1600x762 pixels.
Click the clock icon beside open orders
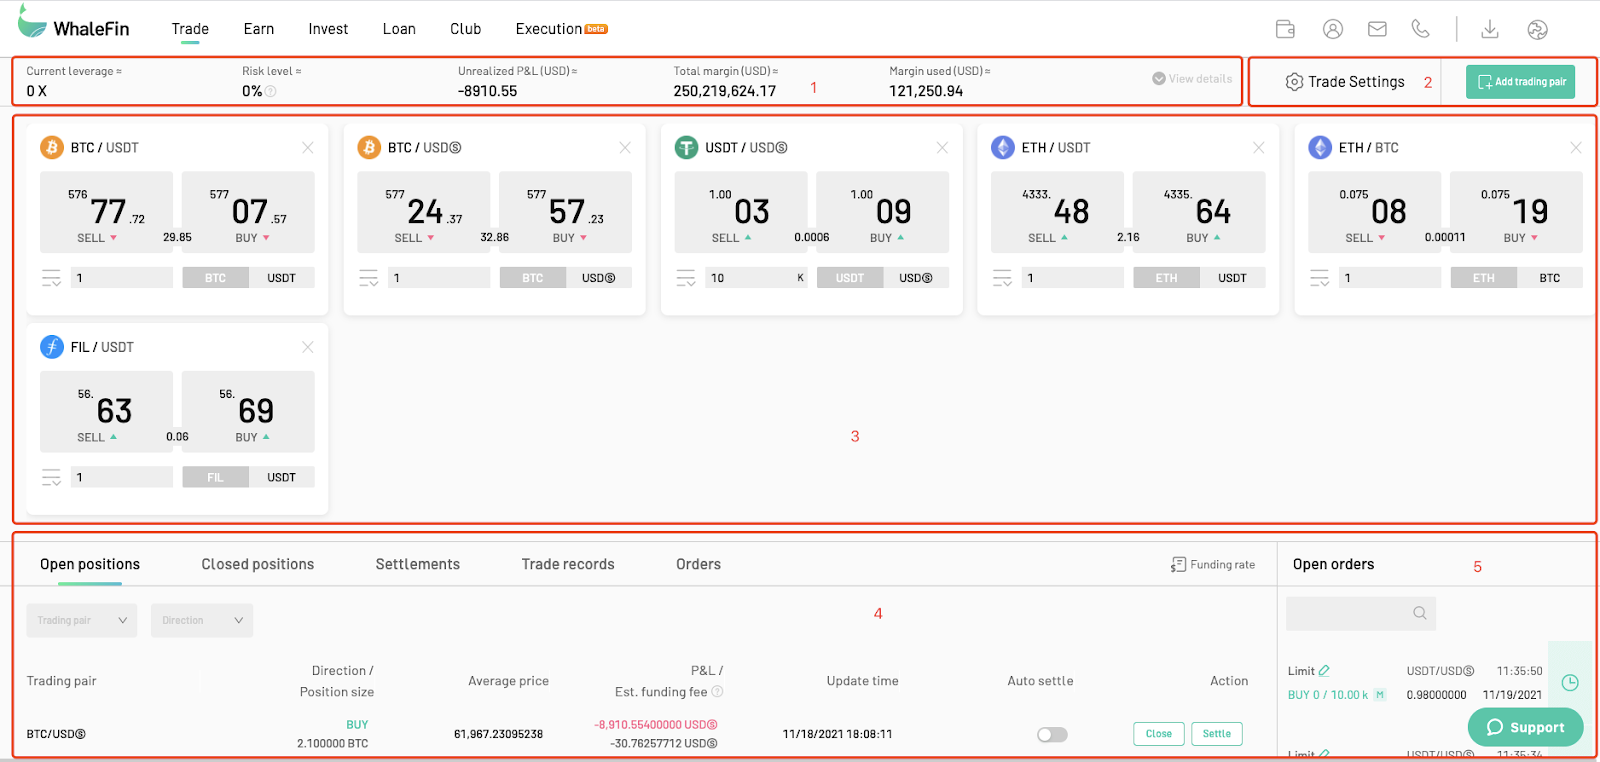1570,682
